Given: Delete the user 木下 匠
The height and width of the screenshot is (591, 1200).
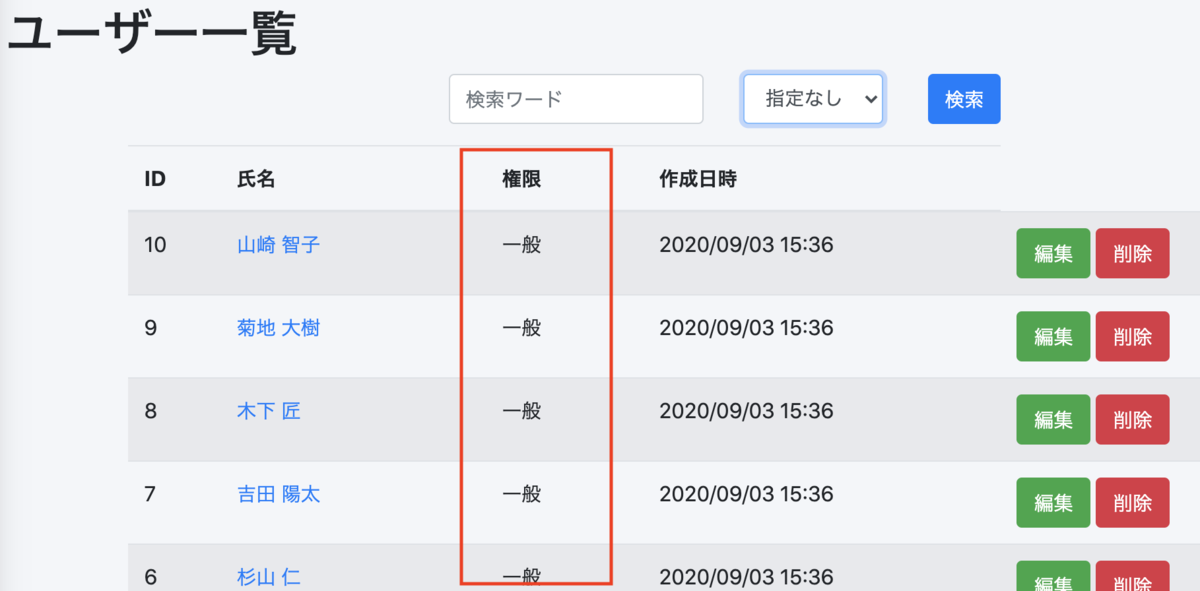Looking at the screenshot, I should tap(1131, 419).
